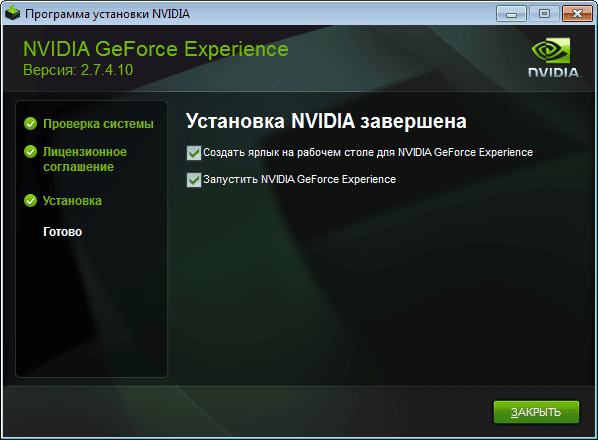The image size is (598, 440).
Task: Select the Лицензионное соглашение step
Action: pos(85,159)
